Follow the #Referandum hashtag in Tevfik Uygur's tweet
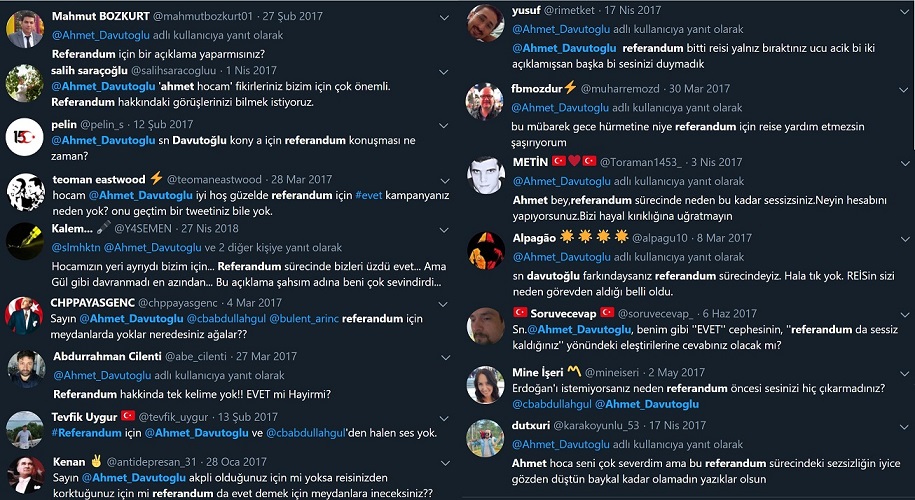This screenshot has height=500, width=915. tap(86, 433)
